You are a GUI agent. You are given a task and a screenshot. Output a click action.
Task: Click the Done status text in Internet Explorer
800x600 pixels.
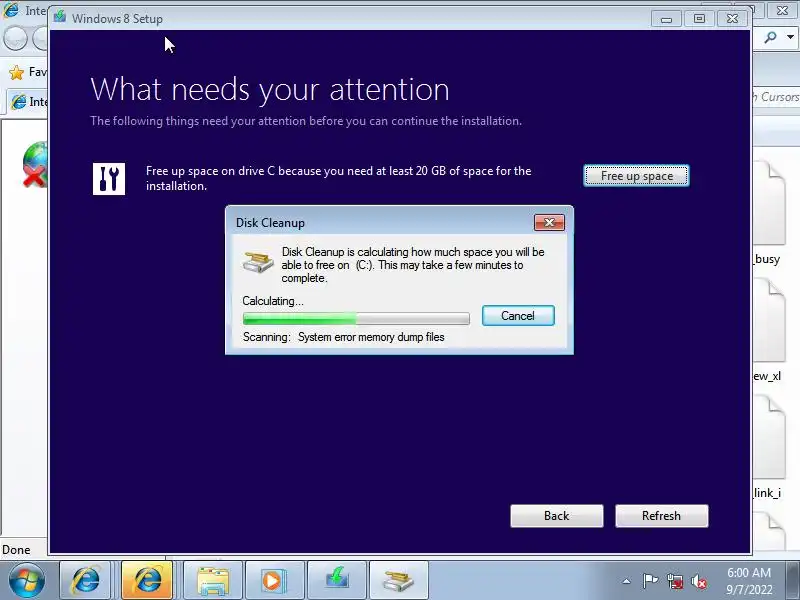coord(16,550)
